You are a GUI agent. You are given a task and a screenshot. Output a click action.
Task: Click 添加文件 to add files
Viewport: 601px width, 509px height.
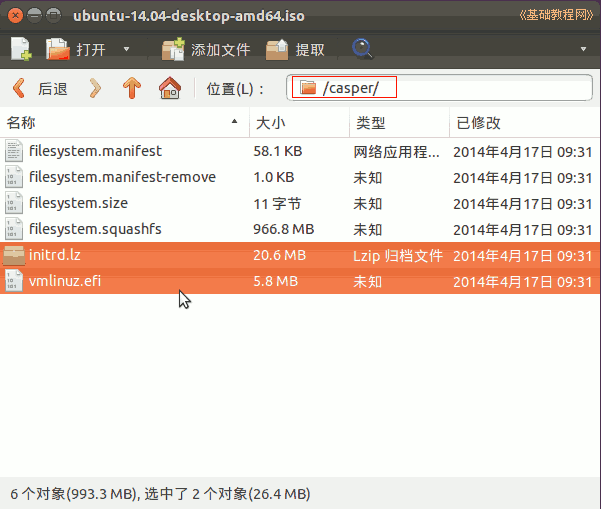pyautogui.click(x=206, y=49)
